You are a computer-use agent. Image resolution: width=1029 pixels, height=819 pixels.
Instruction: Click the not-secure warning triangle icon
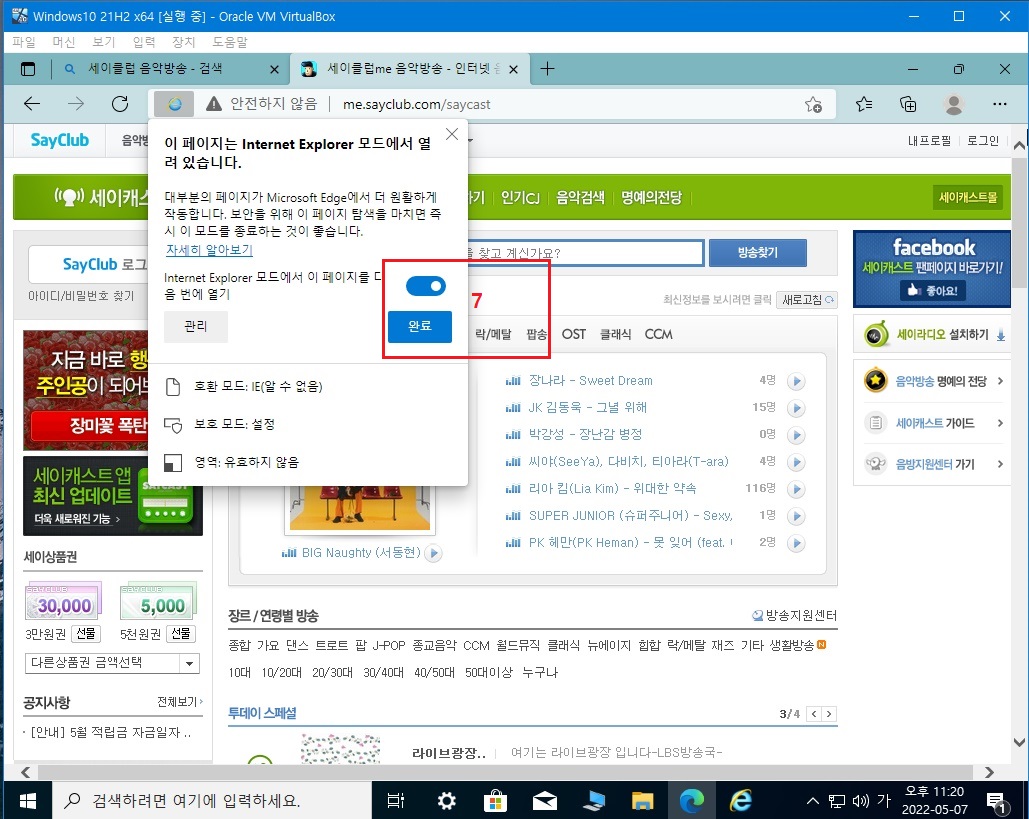213,104
